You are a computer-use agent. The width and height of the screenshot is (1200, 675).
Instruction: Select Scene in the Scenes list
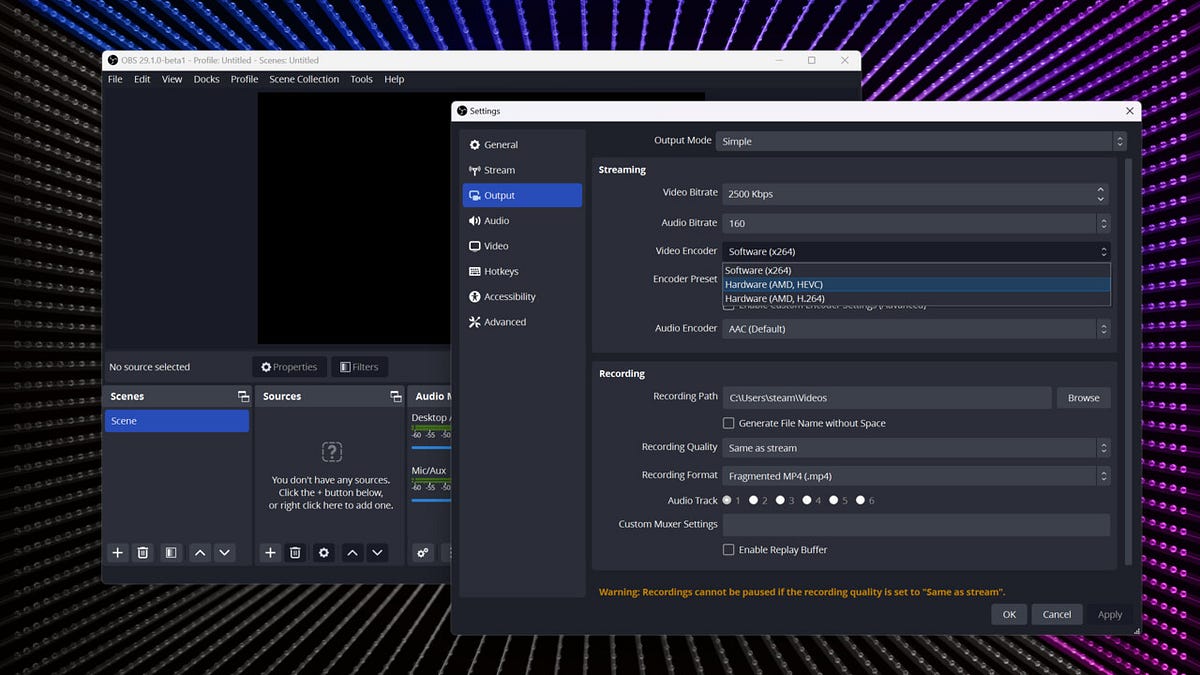point(177,421)
